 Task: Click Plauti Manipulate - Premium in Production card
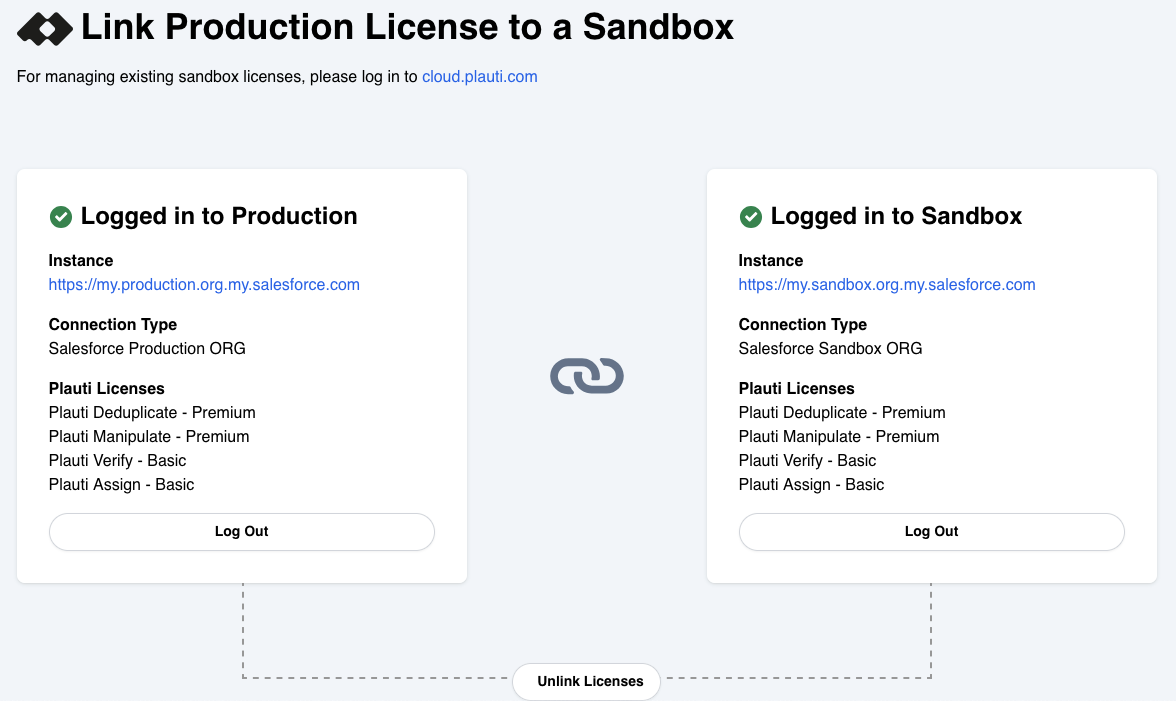pyautogui.click(x=149, y=436)
